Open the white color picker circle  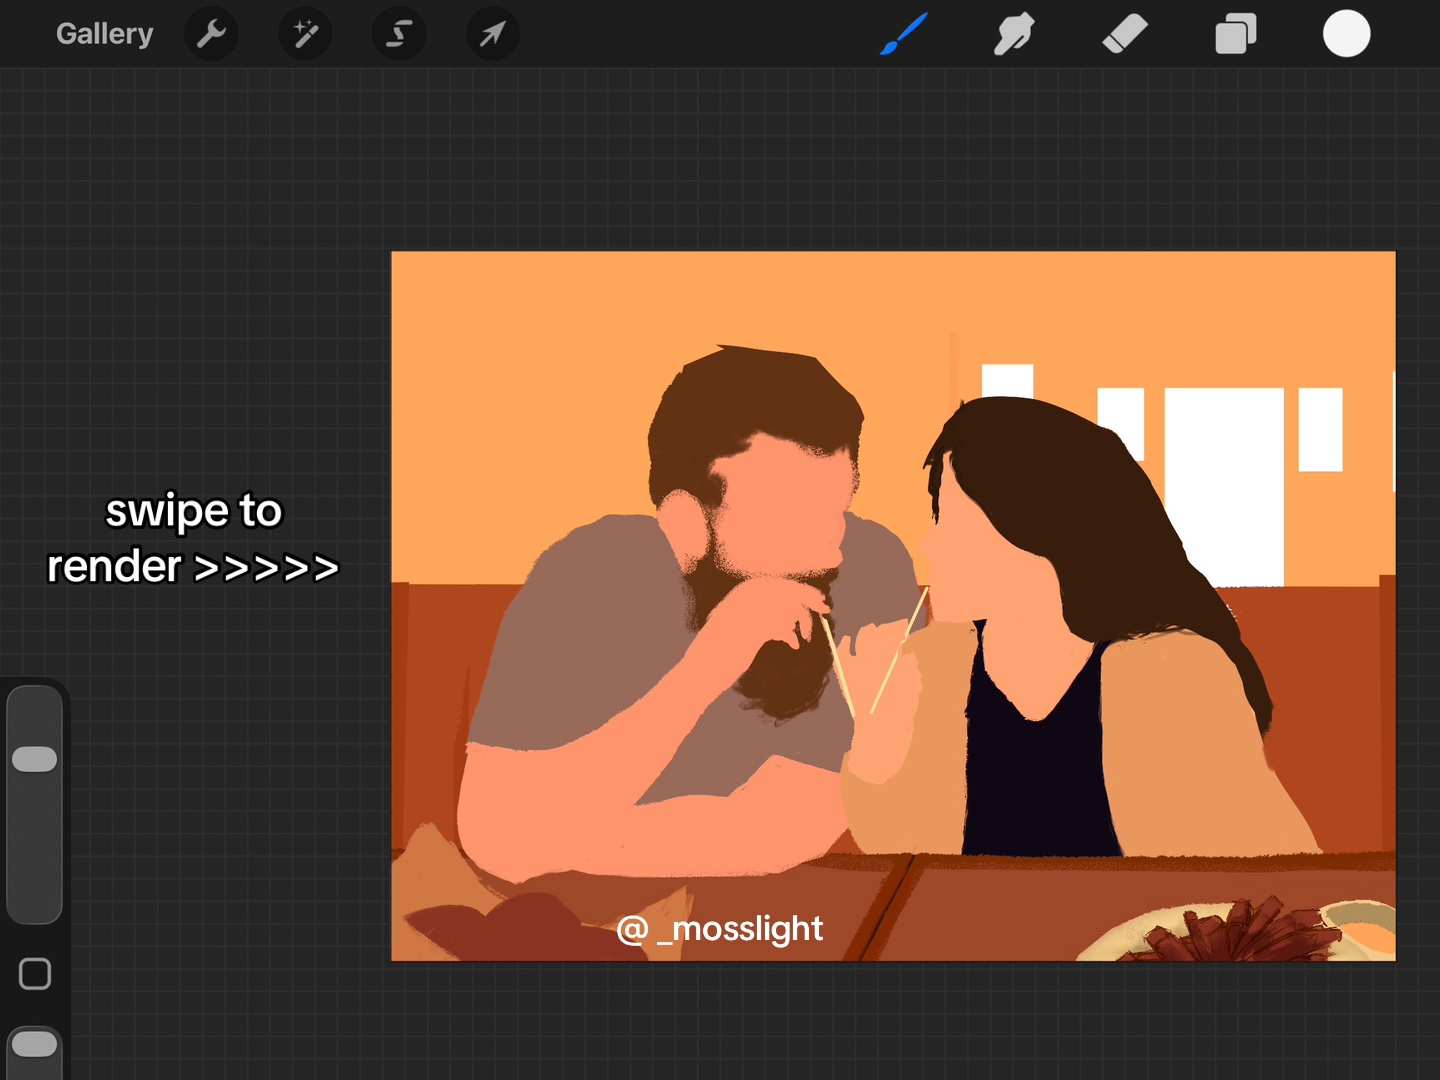(1346, 34)
